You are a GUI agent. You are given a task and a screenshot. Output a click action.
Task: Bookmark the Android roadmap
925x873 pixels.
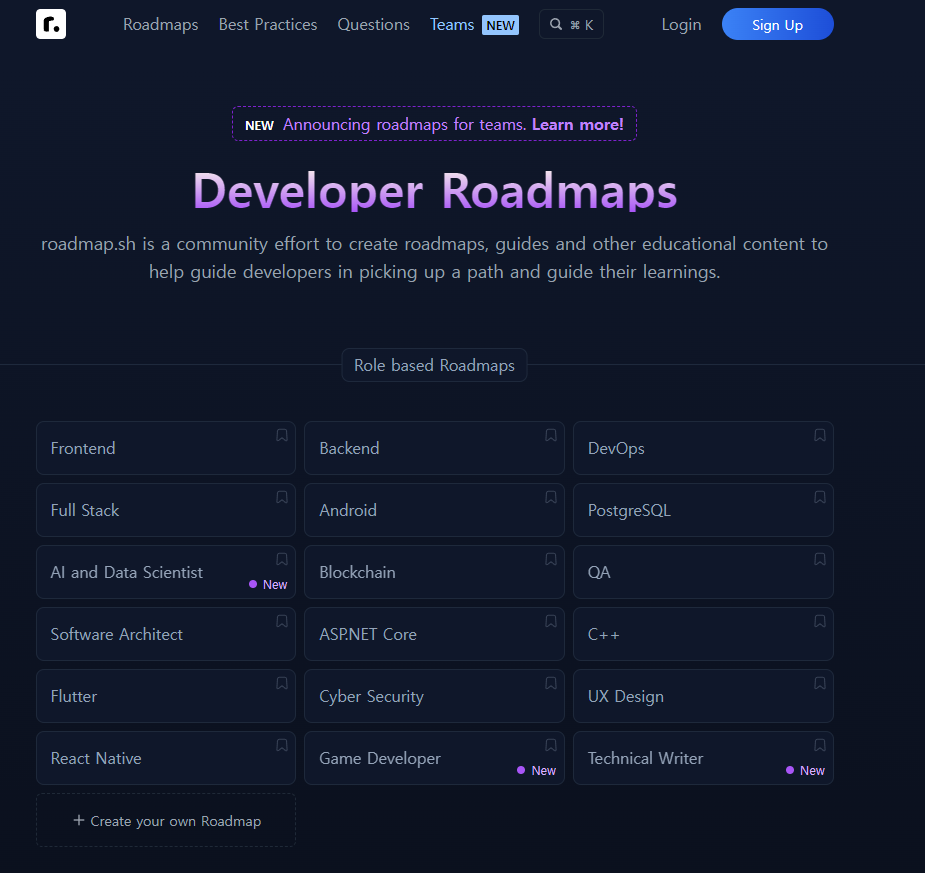coord(551,497)
